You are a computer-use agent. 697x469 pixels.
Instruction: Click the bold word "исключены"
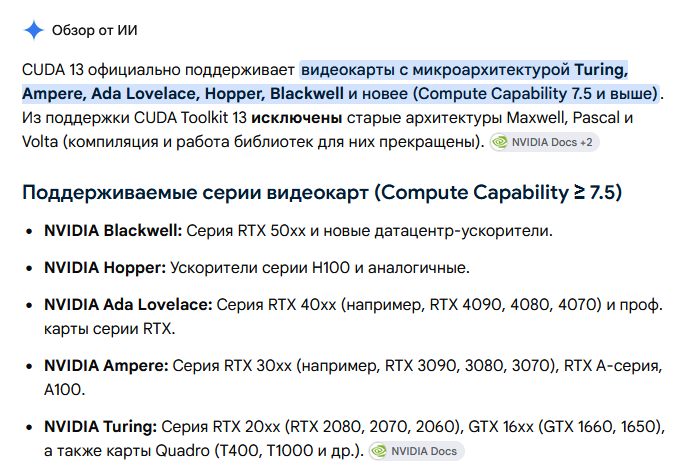(296, 118)
